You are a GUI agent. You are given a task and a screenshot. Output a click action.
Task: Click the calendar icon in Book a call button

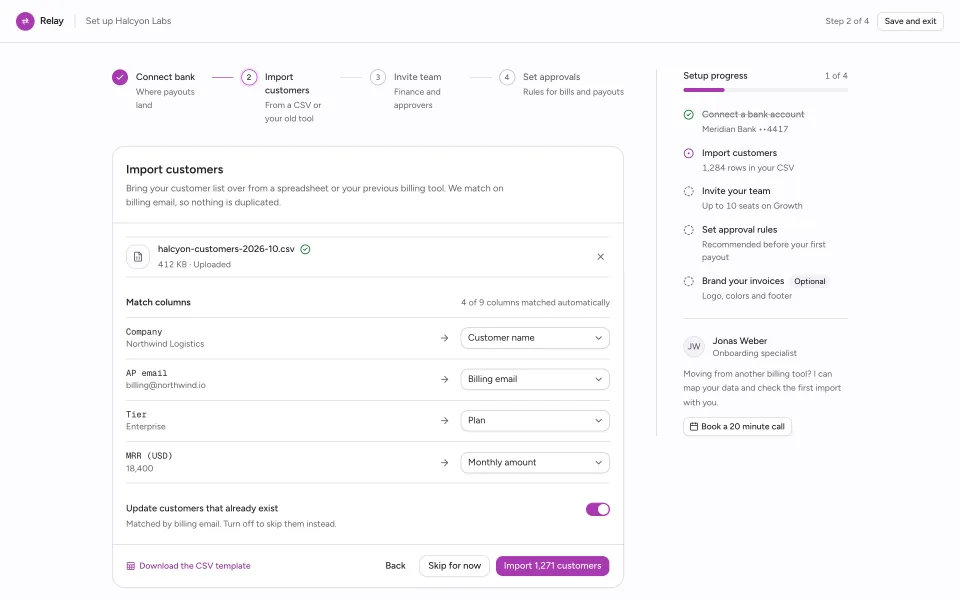coord(694,427)
